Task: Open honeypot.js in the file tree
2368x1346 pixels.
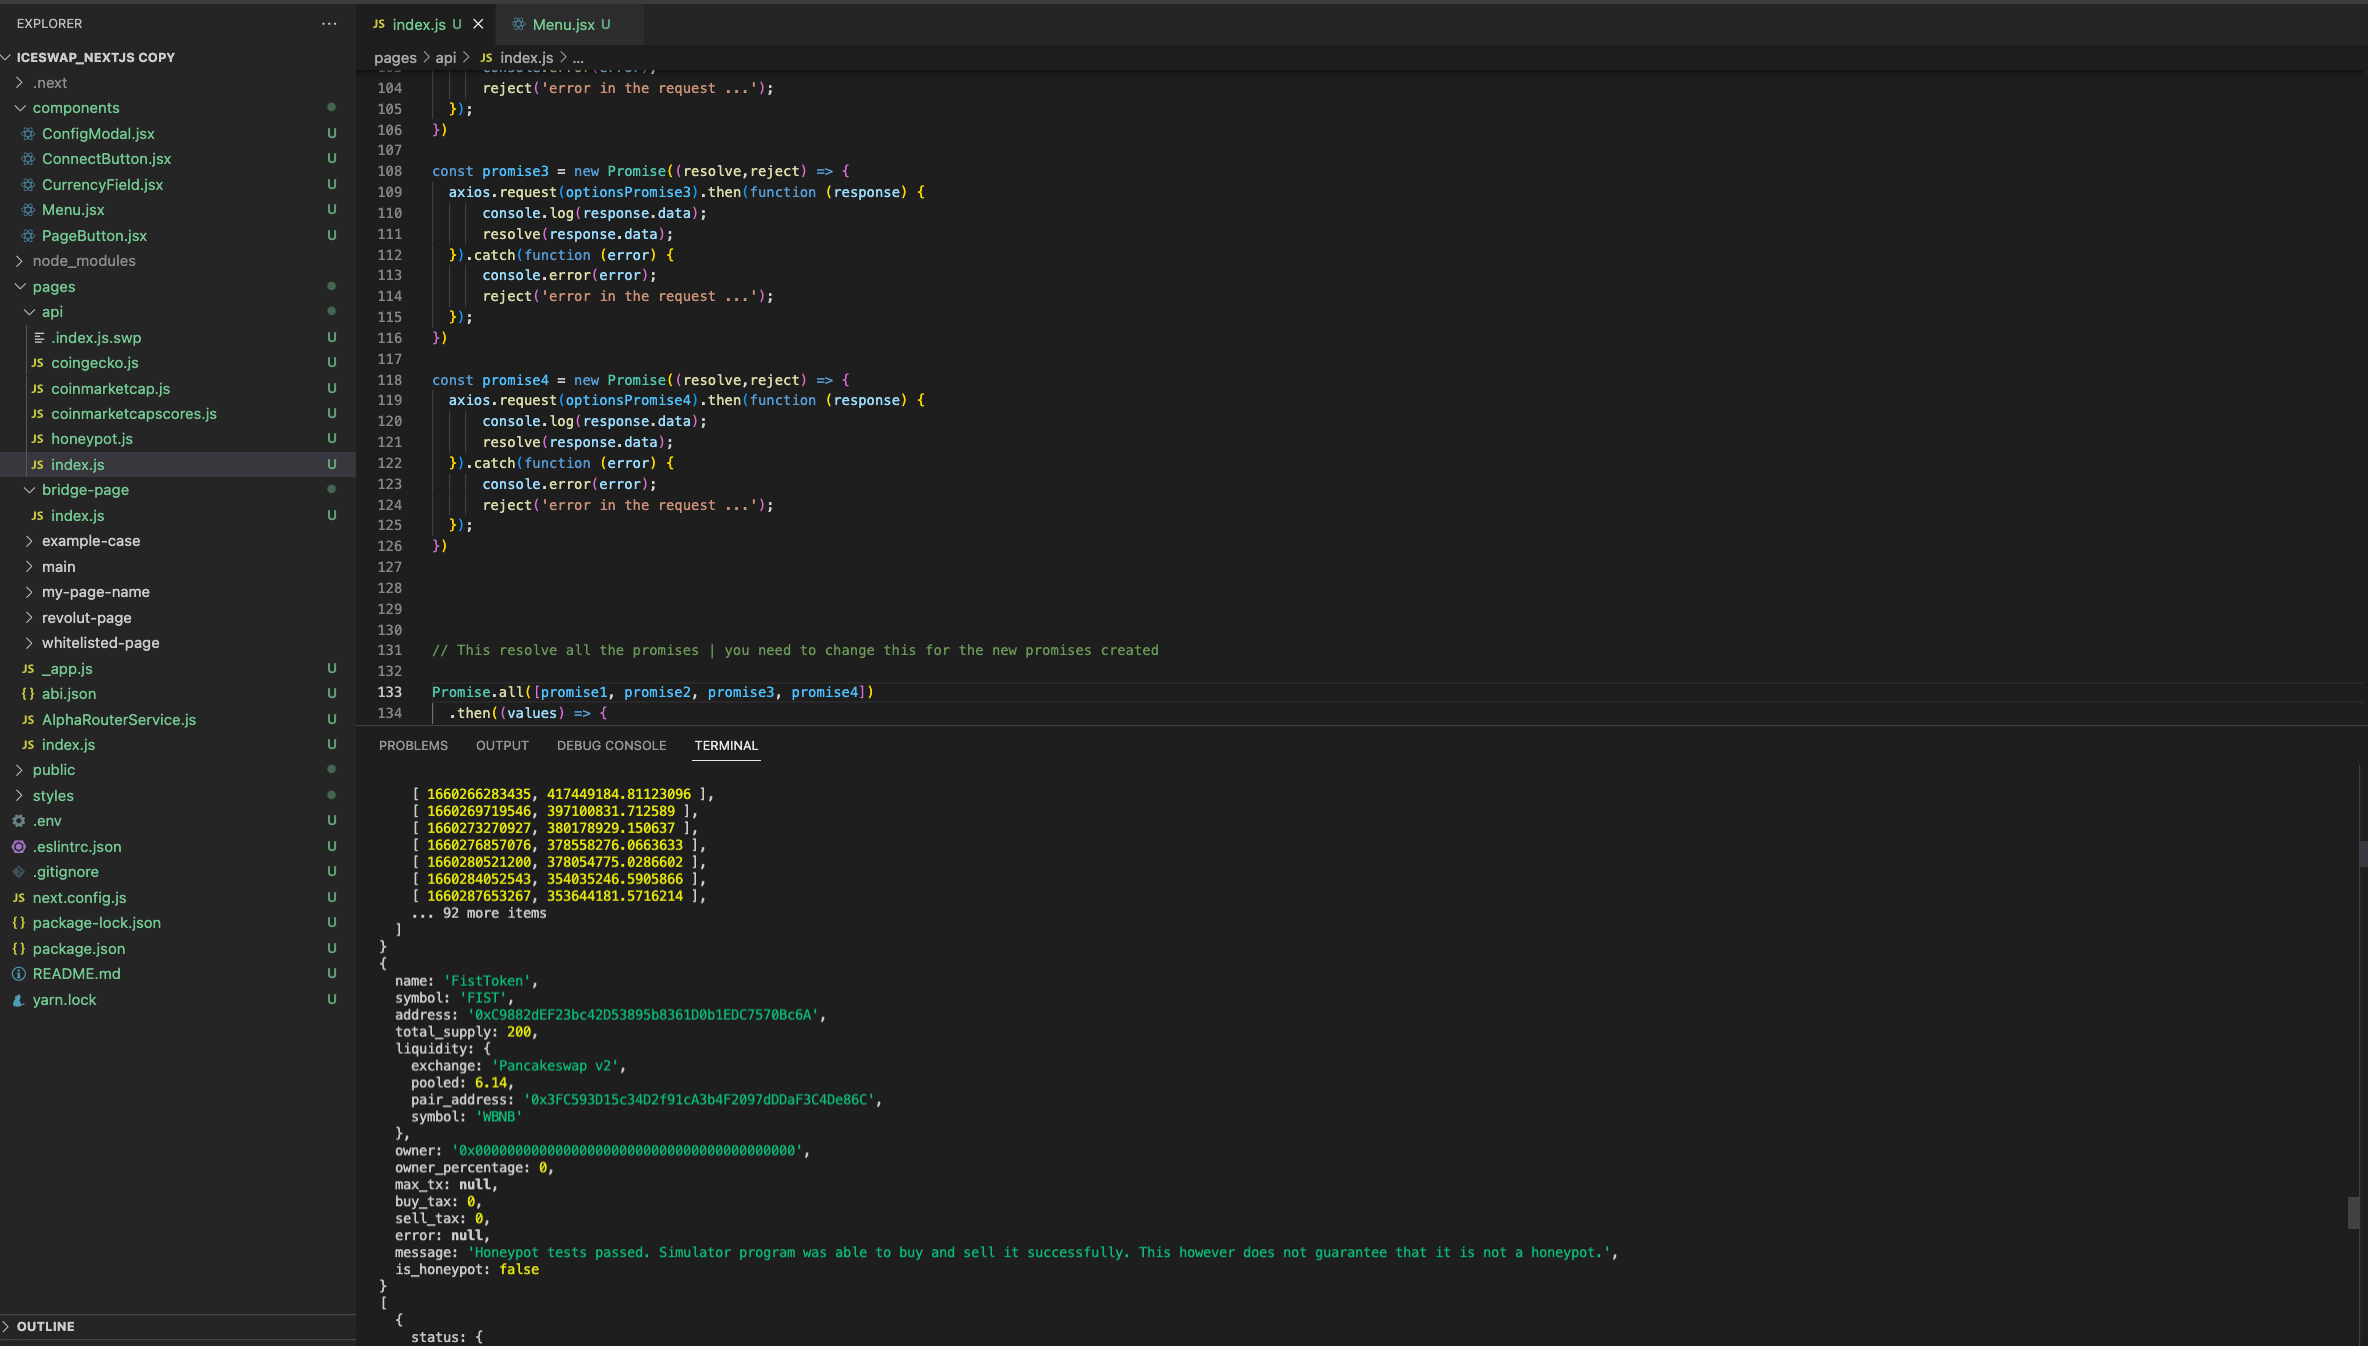Action: 91,439
